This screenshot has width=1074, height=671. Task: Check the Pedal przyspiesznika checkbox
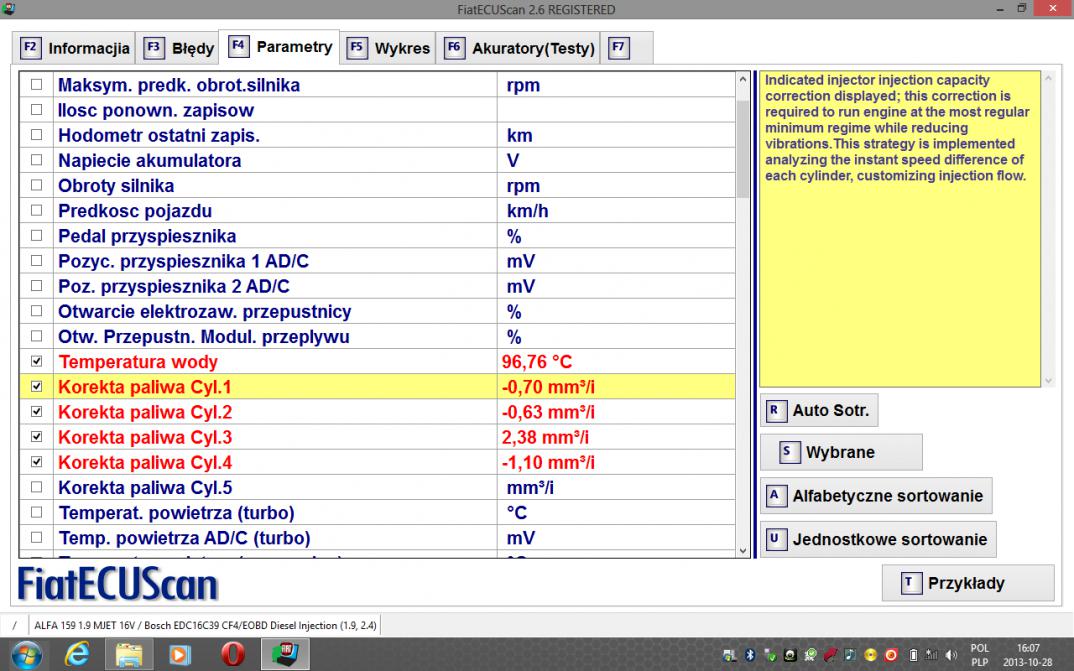pos(36,236)
